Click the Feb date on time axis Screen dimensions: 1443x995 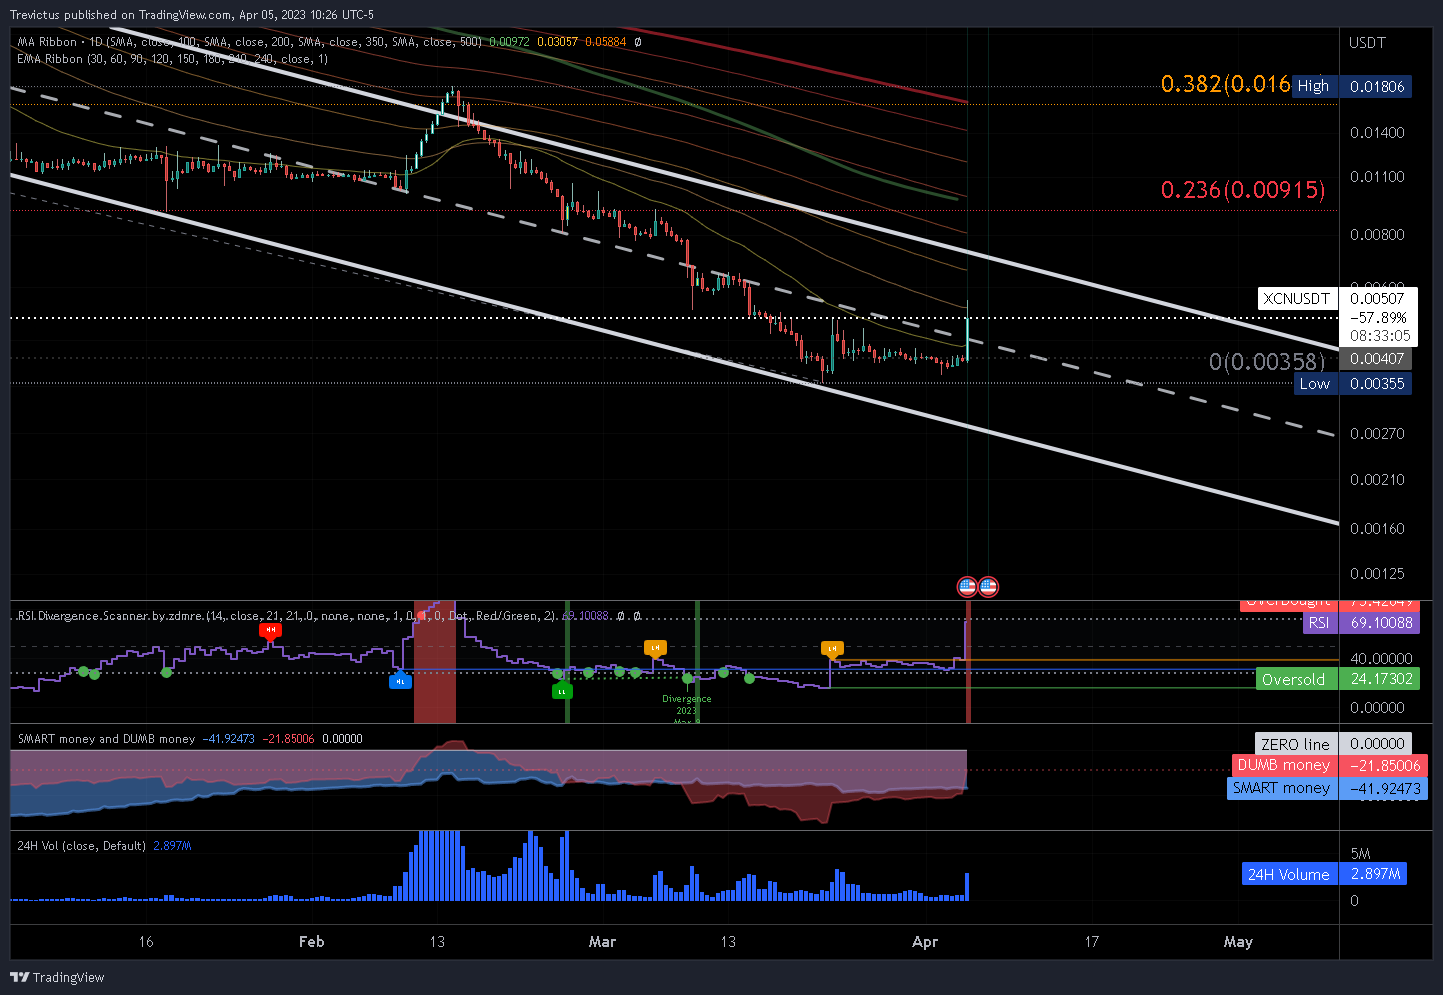point(311,941)
